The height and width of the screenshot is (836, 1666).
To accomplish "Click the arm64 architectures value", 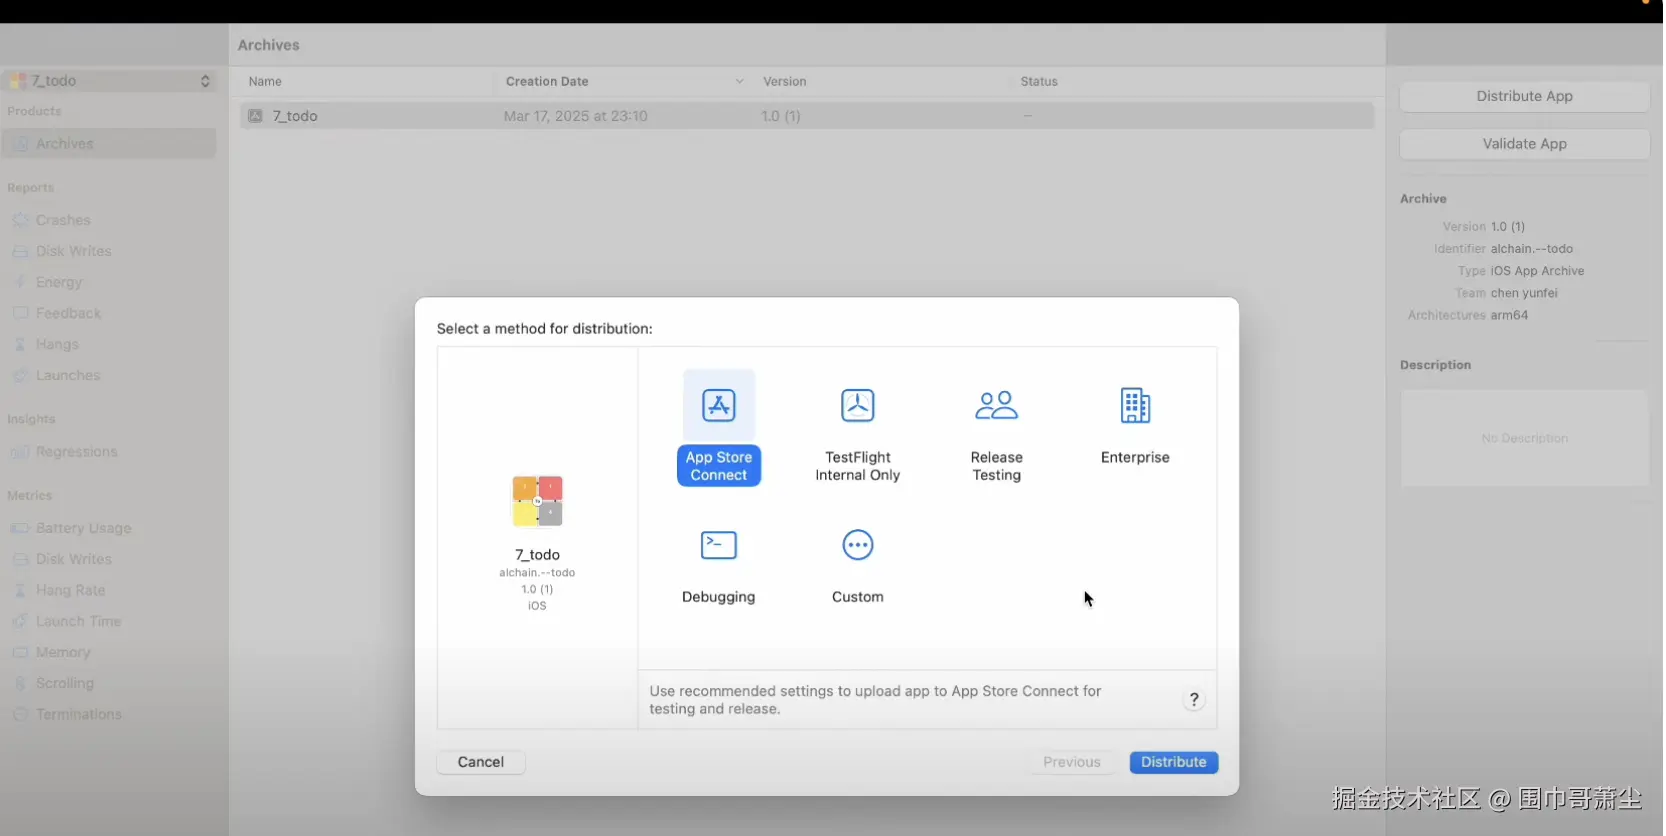I will (x=1509, y=315).
